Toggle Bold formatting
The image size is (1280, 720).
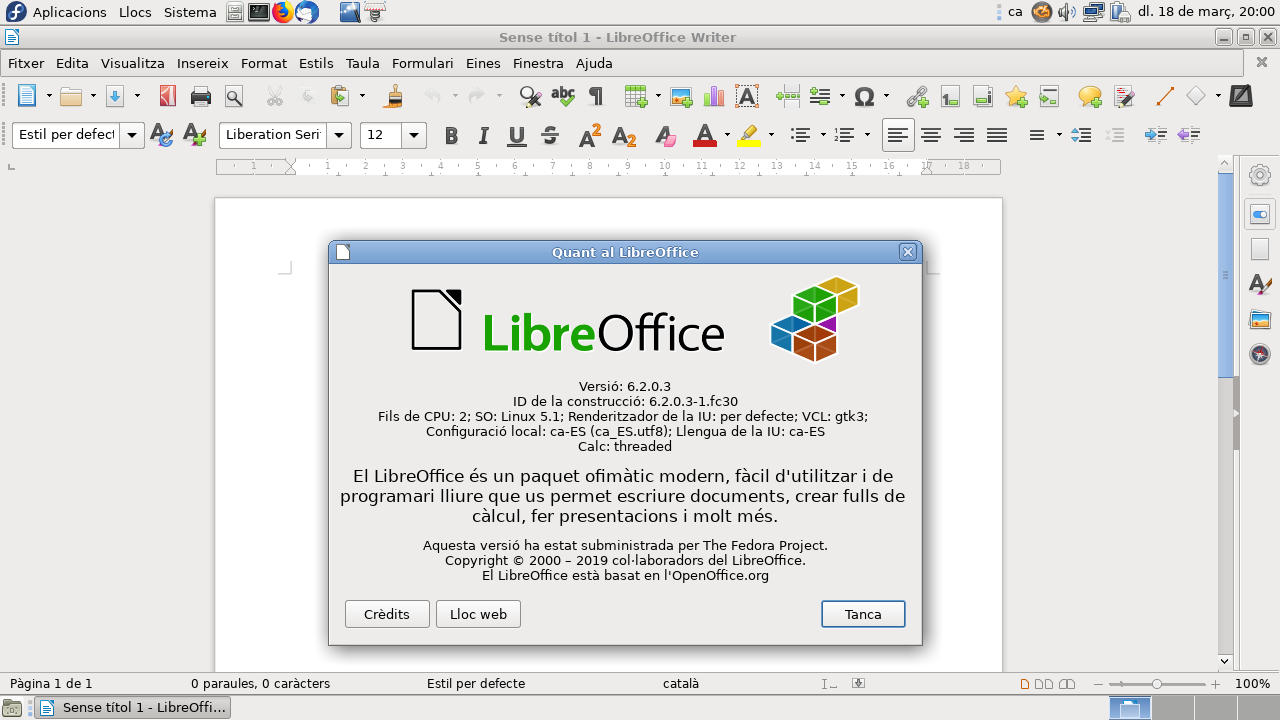pos(451,135)
